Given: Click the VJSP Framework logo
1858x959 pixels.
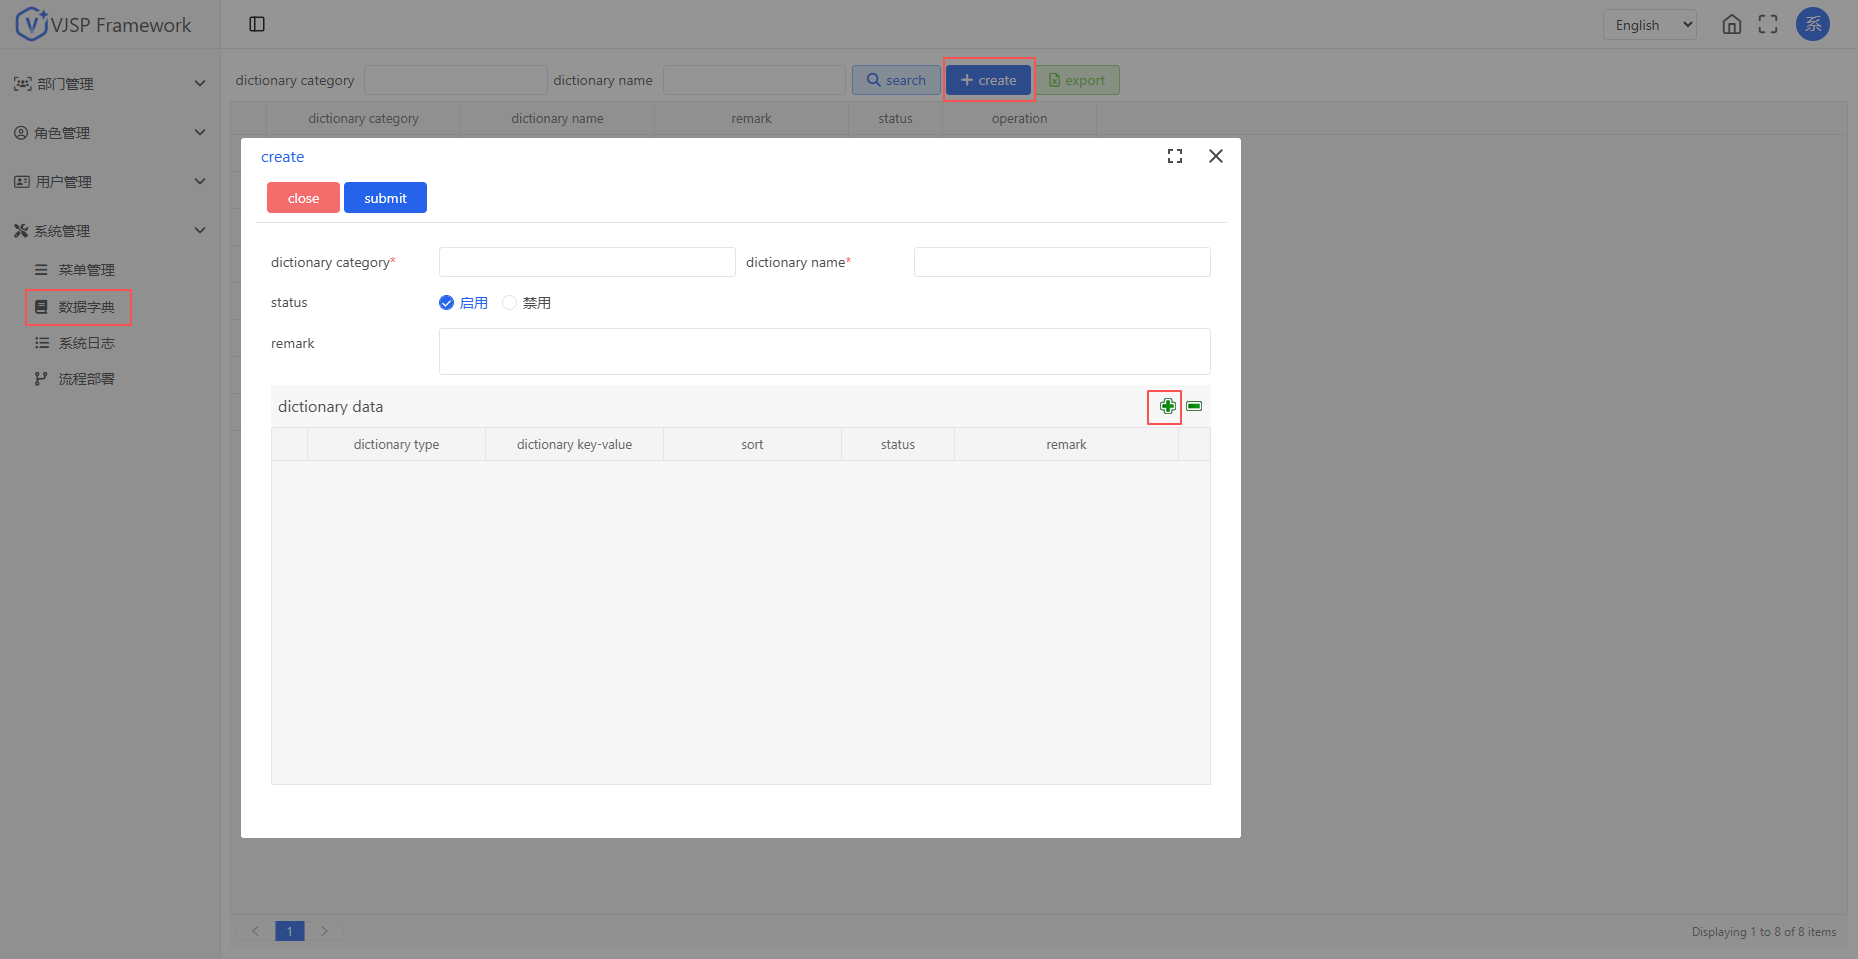Looking at the screenshot, I should (x=104, y=24).
